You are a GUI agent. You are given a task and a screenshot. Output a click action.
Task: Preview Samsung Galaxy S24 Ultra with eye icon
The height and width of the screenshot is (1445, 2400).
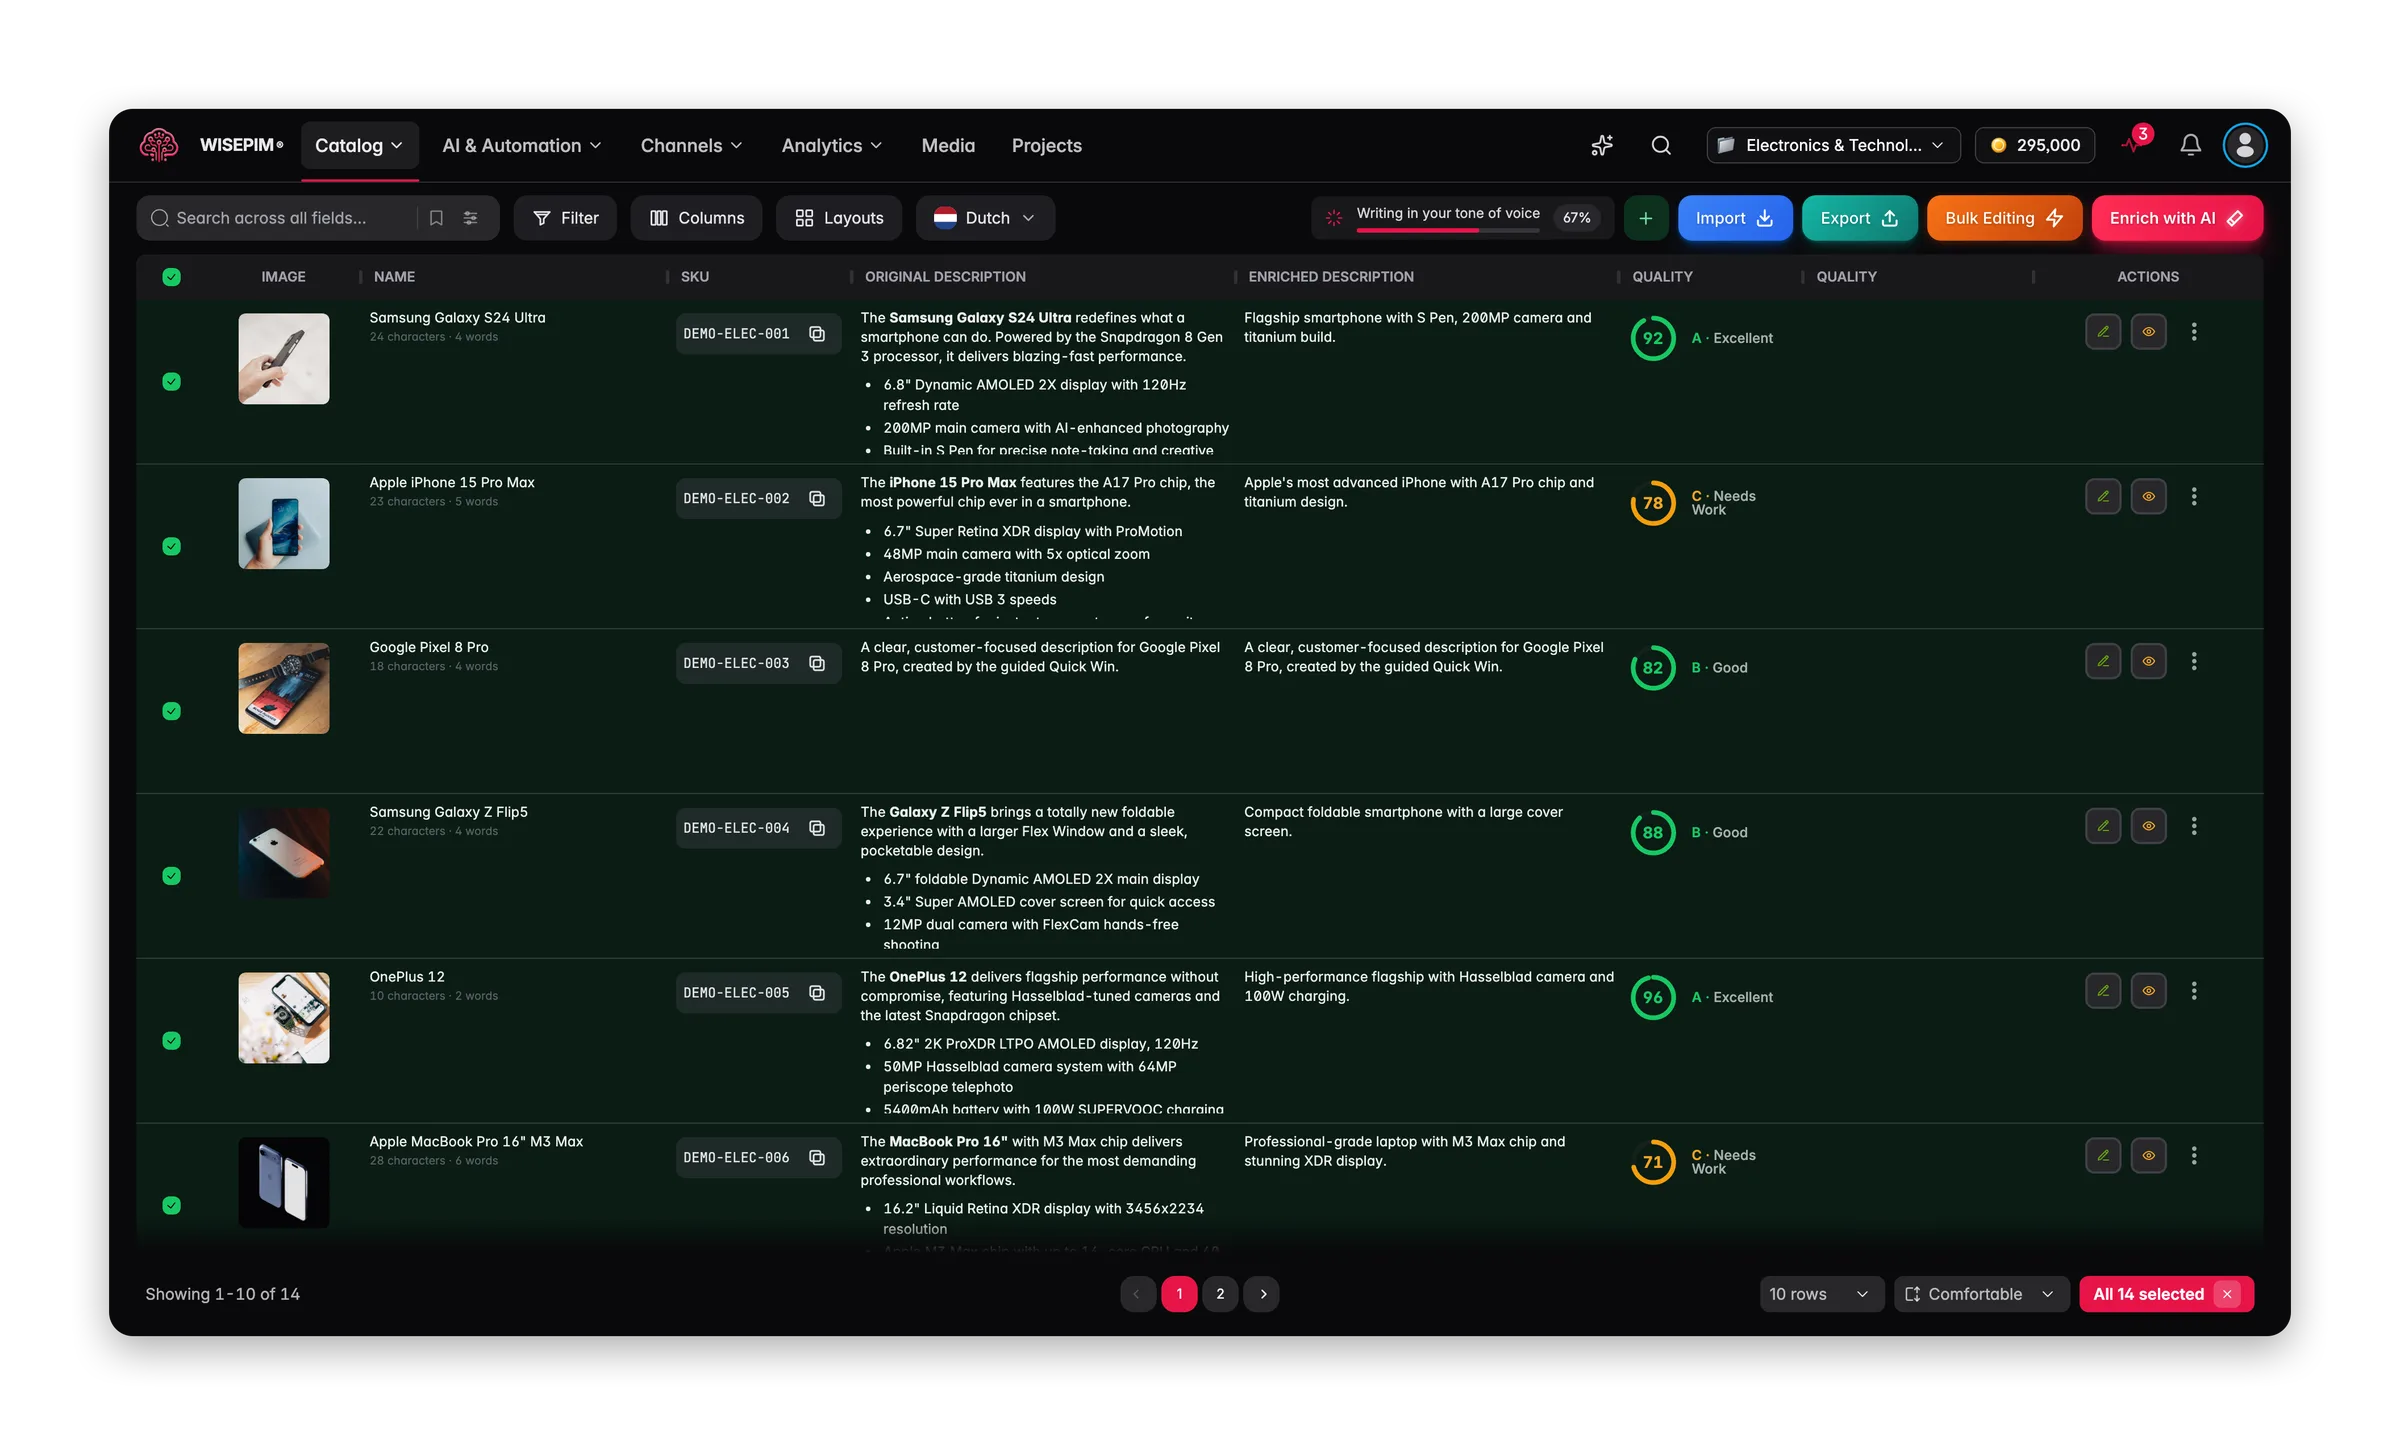point(2148,332)
